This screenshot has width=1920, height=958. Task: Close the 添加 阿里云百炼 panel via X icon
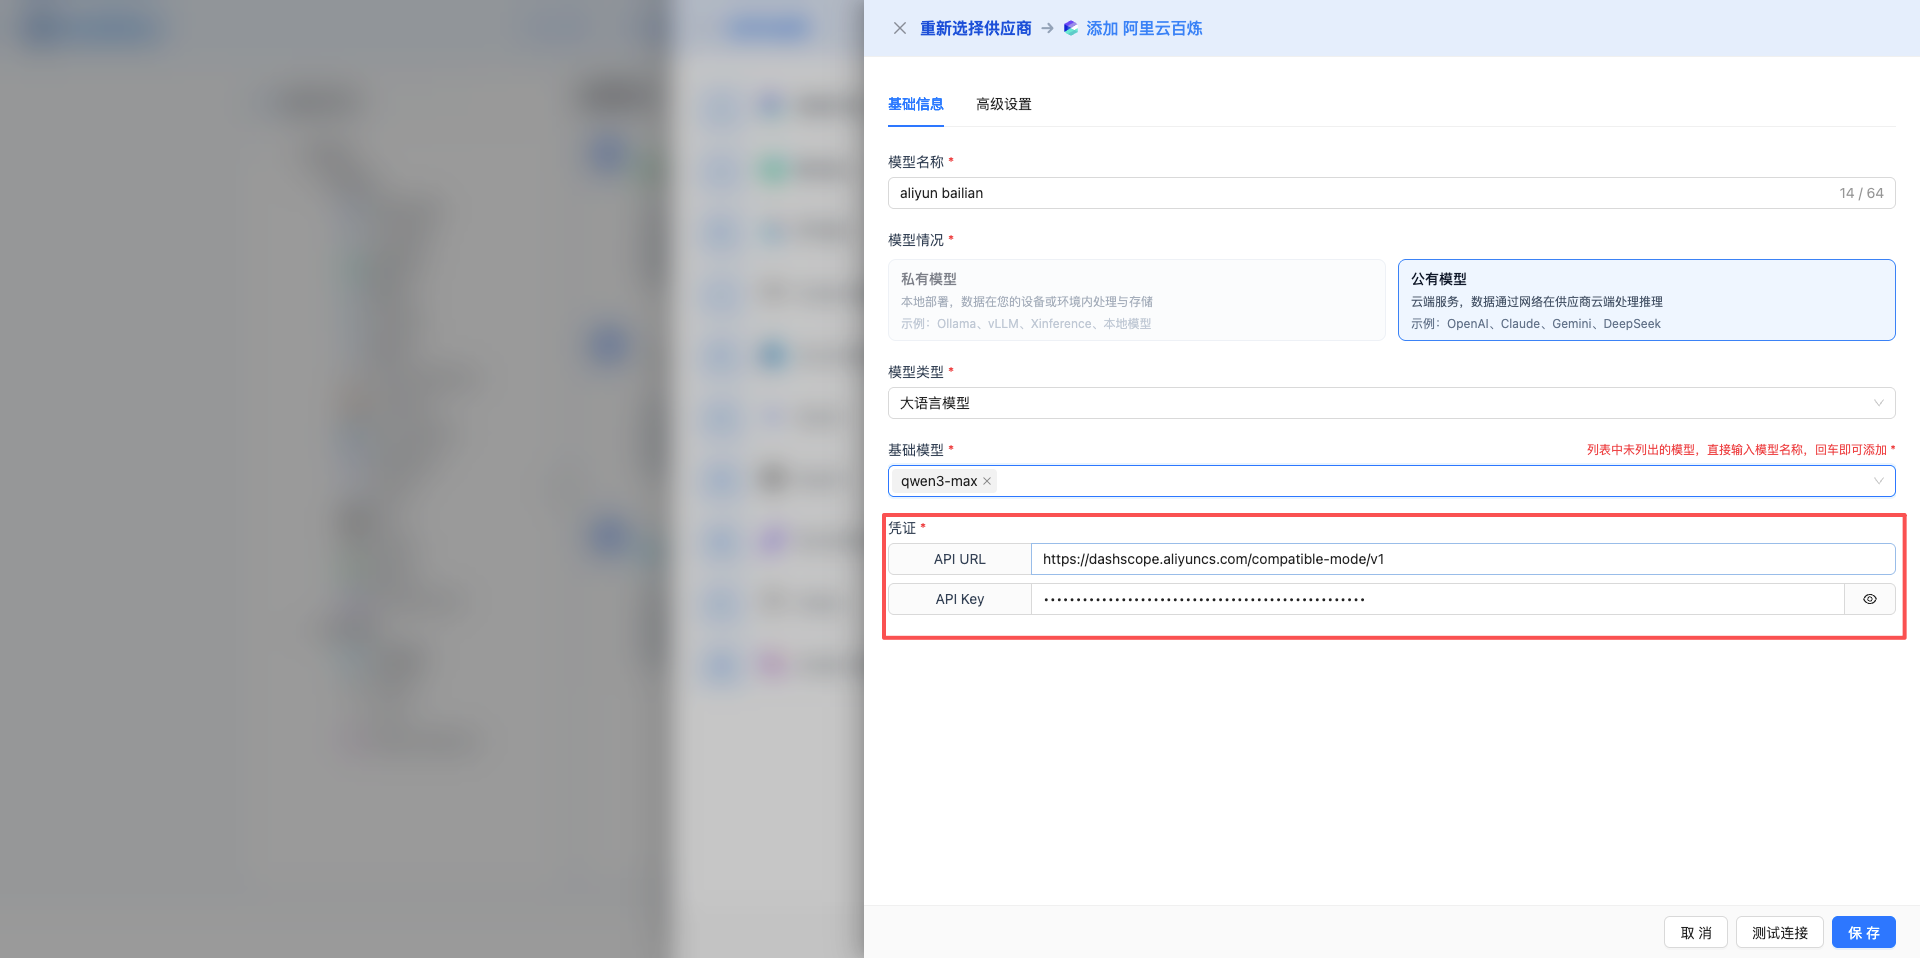coord(899,28)
